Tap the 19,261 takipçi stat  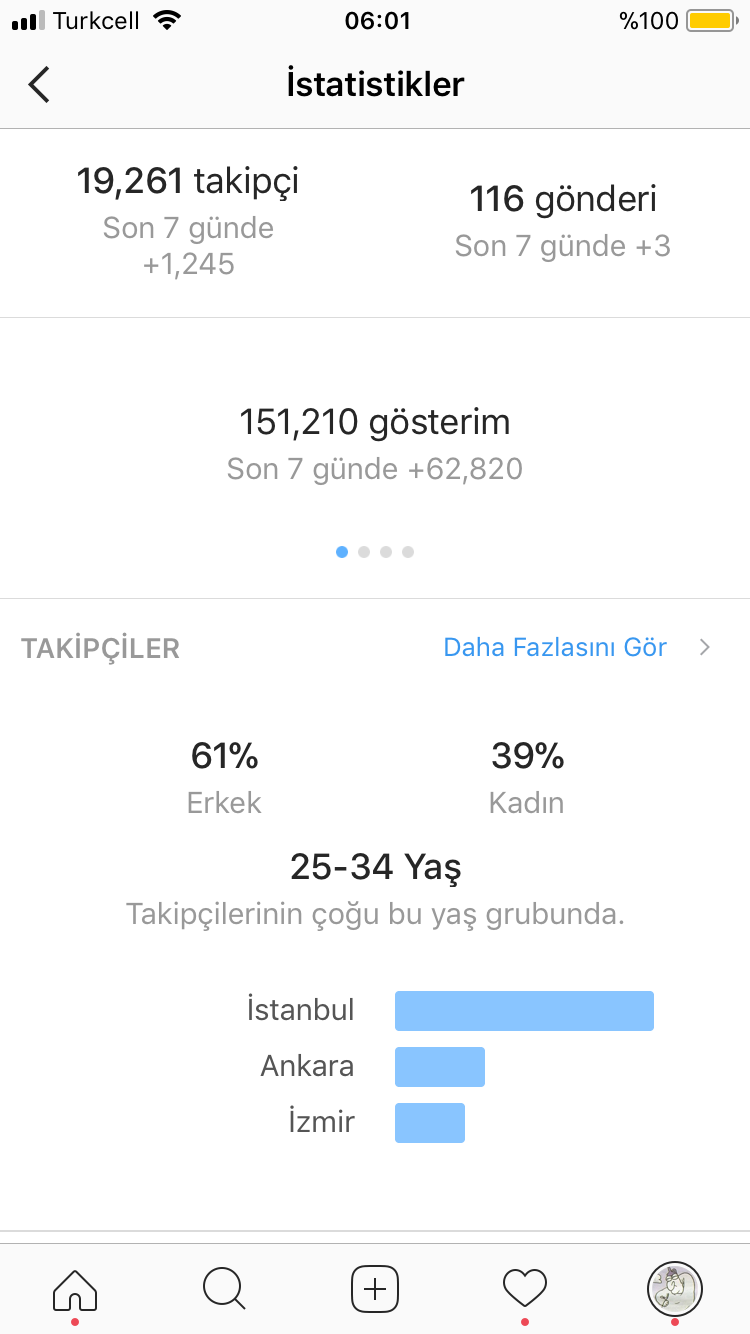tap(188, 221)
